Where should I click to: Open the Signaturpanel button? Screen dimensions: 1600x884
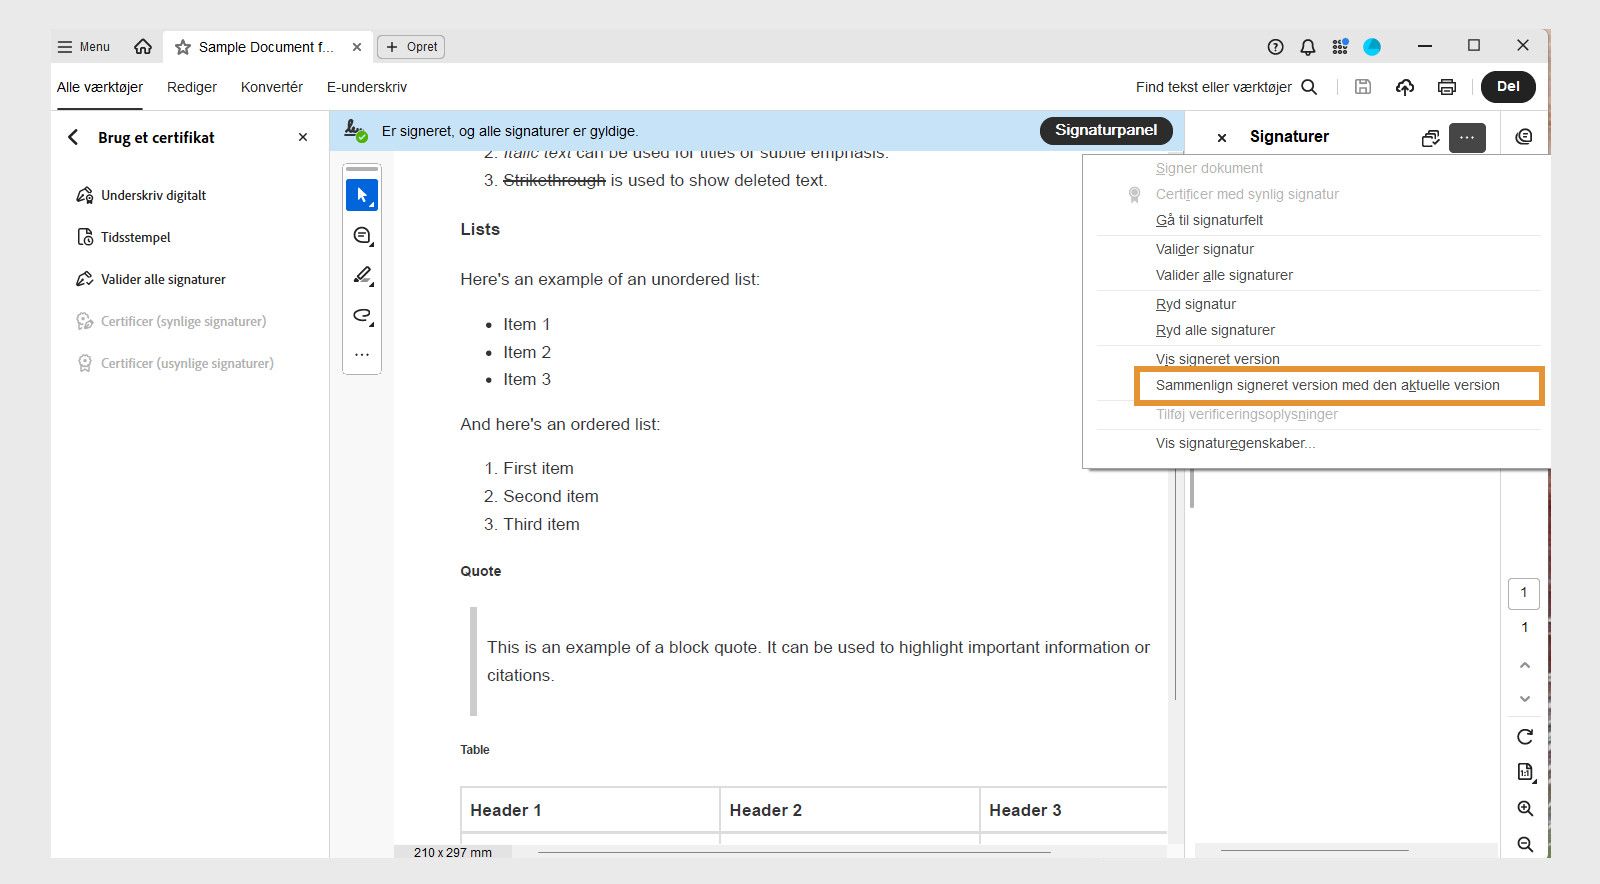[x=1106, y=130]
